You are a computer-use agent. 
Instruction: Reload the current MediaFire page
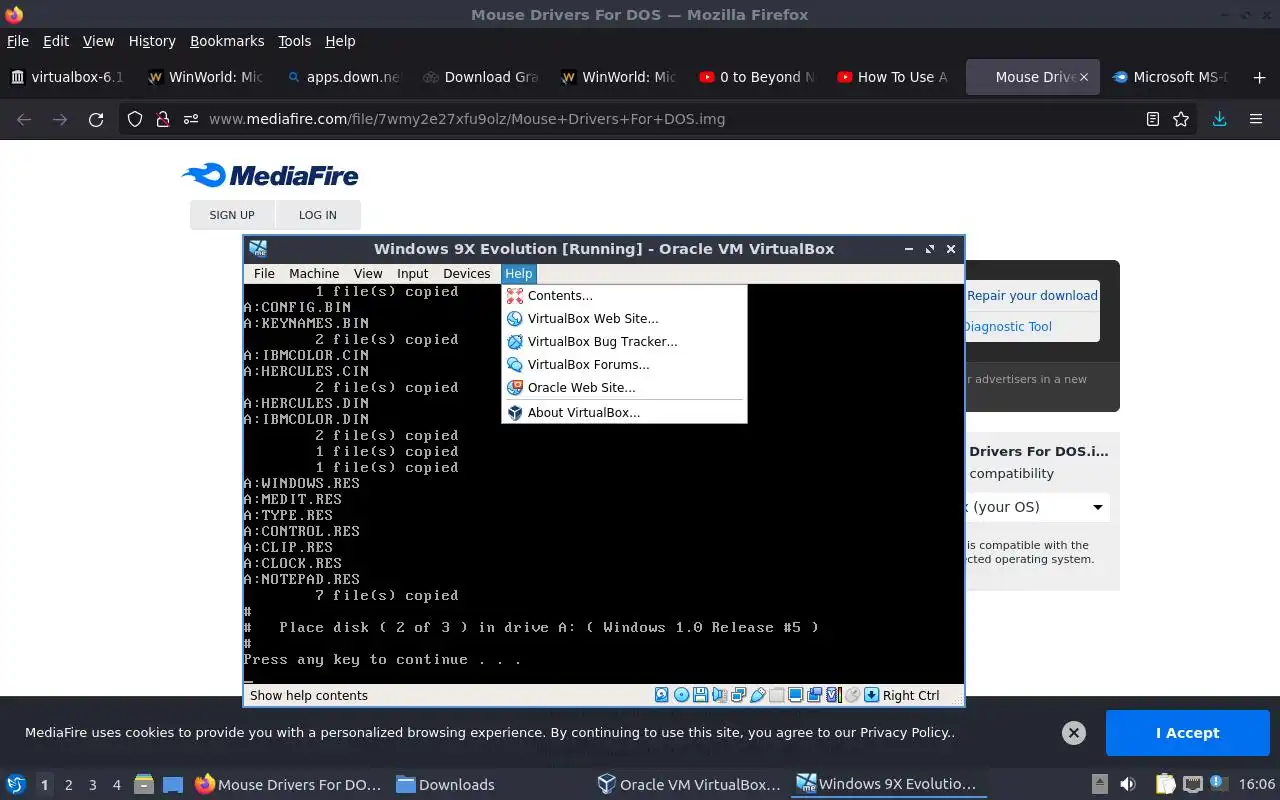pyautogui.click(x=96, y=119)
